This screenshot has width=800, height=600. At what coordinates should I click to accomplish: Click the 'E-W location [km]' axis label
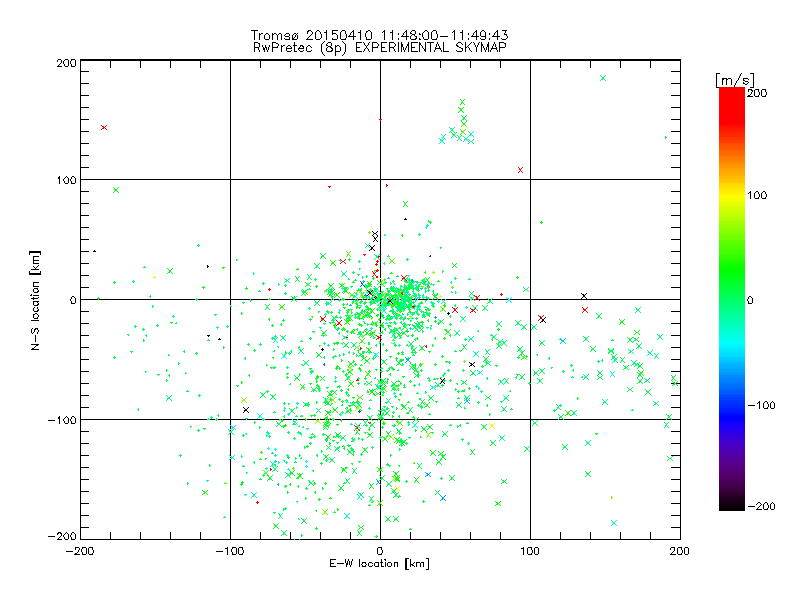(x=380, y=564)
